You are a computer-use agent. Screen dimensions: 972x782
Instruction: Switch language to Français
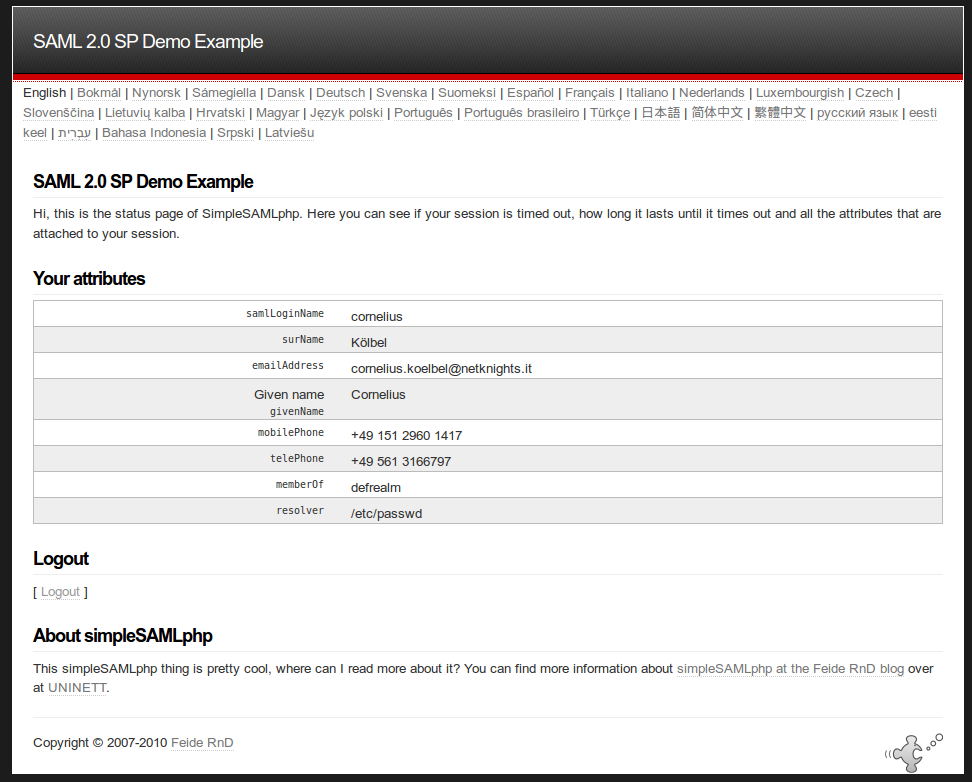(589, 93)
